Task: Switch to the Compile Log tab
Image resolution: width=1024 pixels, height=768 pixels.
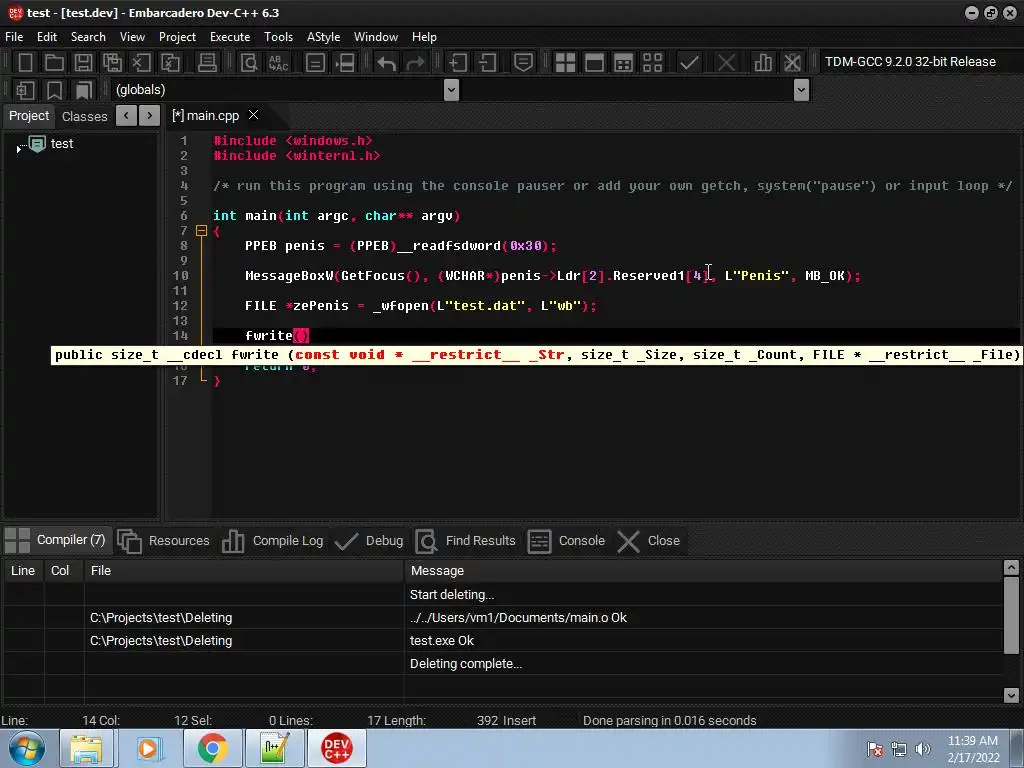Action: (272, 541)
